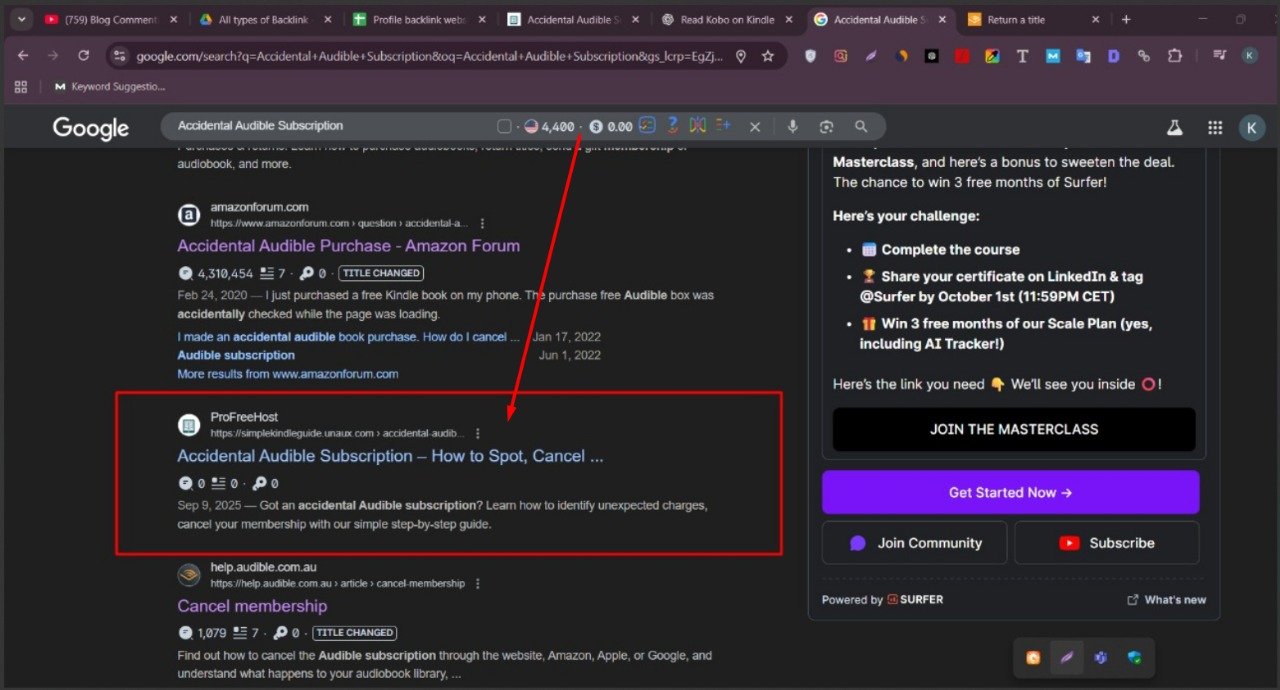Bookmark this page using the star icon
This screenshot has width=1280, height=690.
tap(769, 56)
